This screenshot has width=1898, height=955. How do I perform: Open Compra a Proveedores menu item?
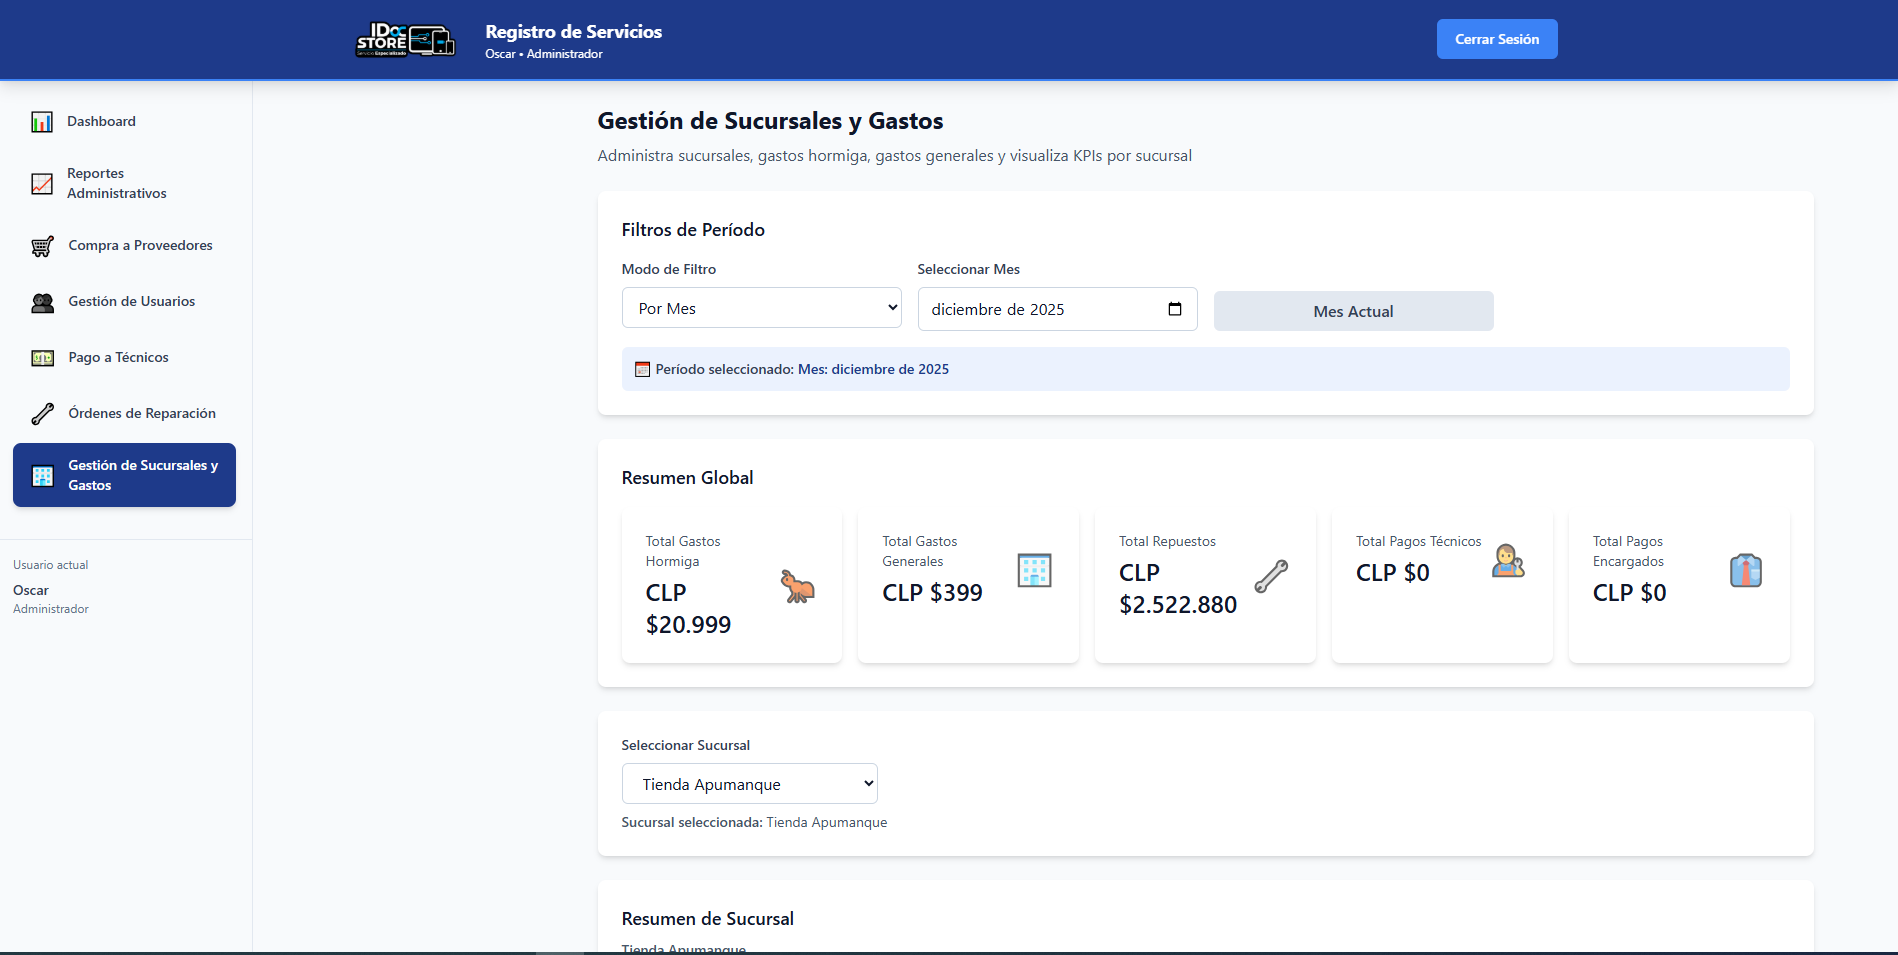[x=140, y=246]
